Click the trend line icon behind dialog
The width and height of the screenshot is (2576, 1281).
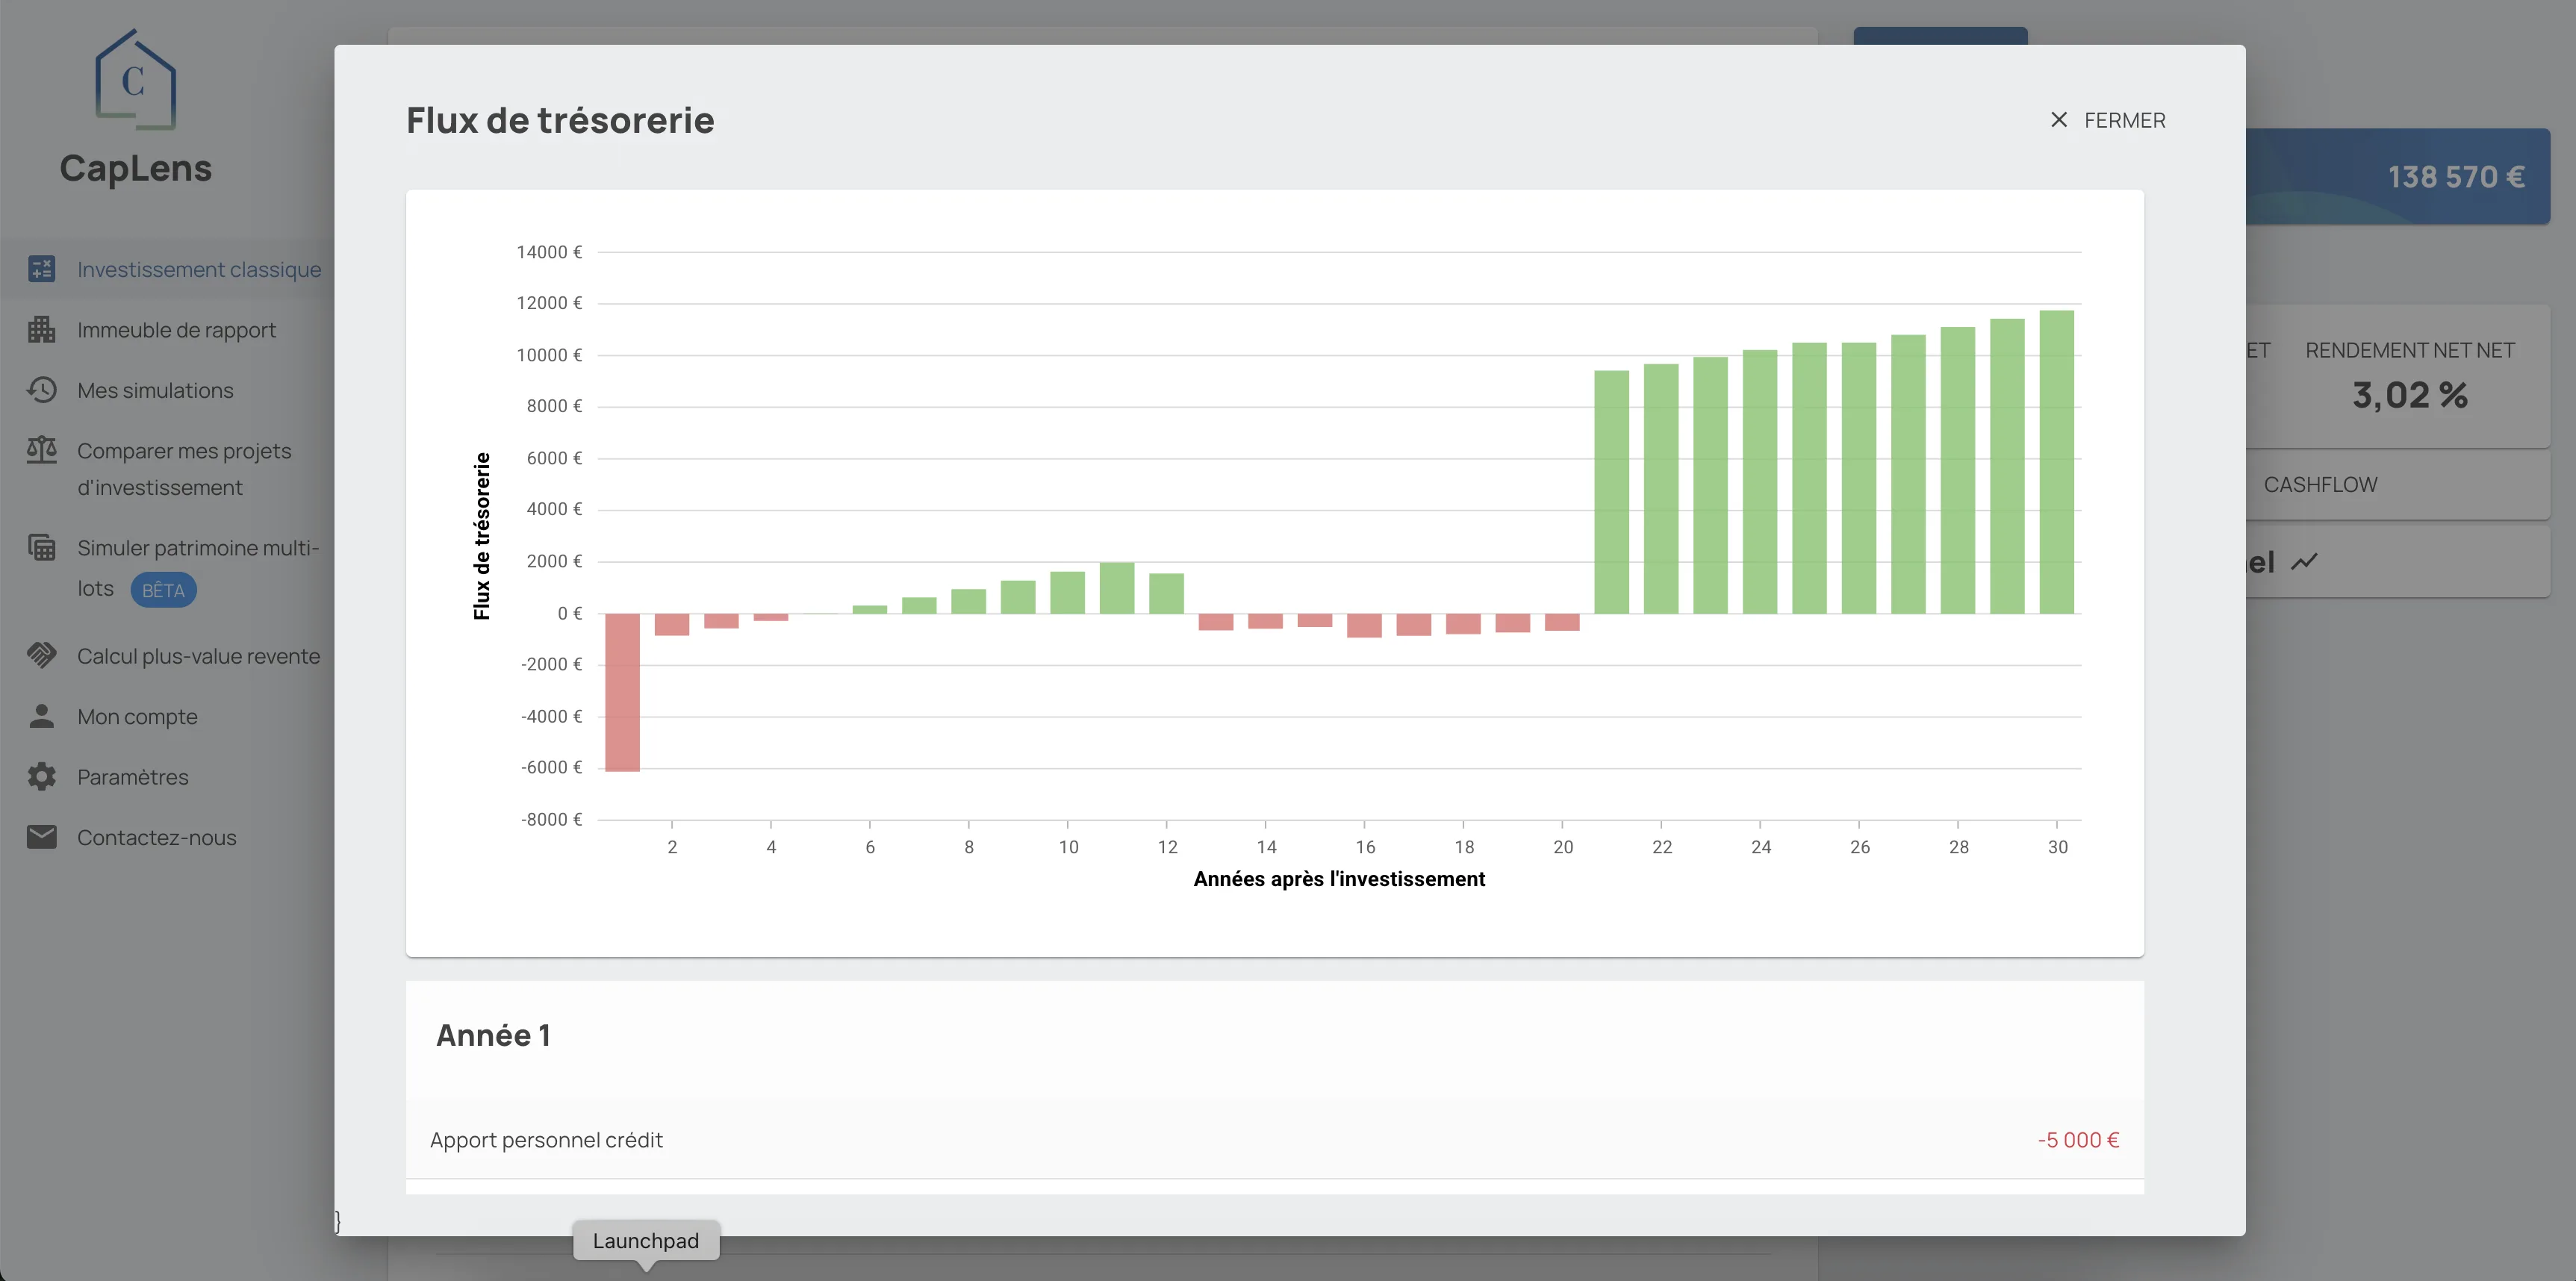pyautogui.click(x=2304, y=562)
